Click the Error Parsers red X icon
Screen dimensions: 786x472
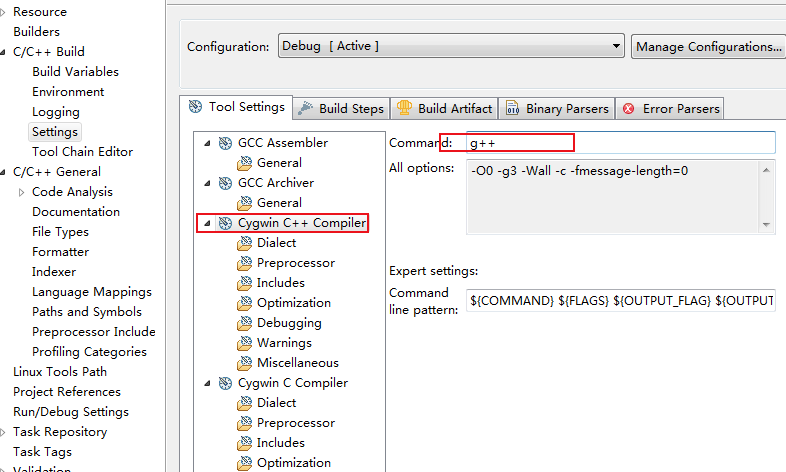point(629,109)
